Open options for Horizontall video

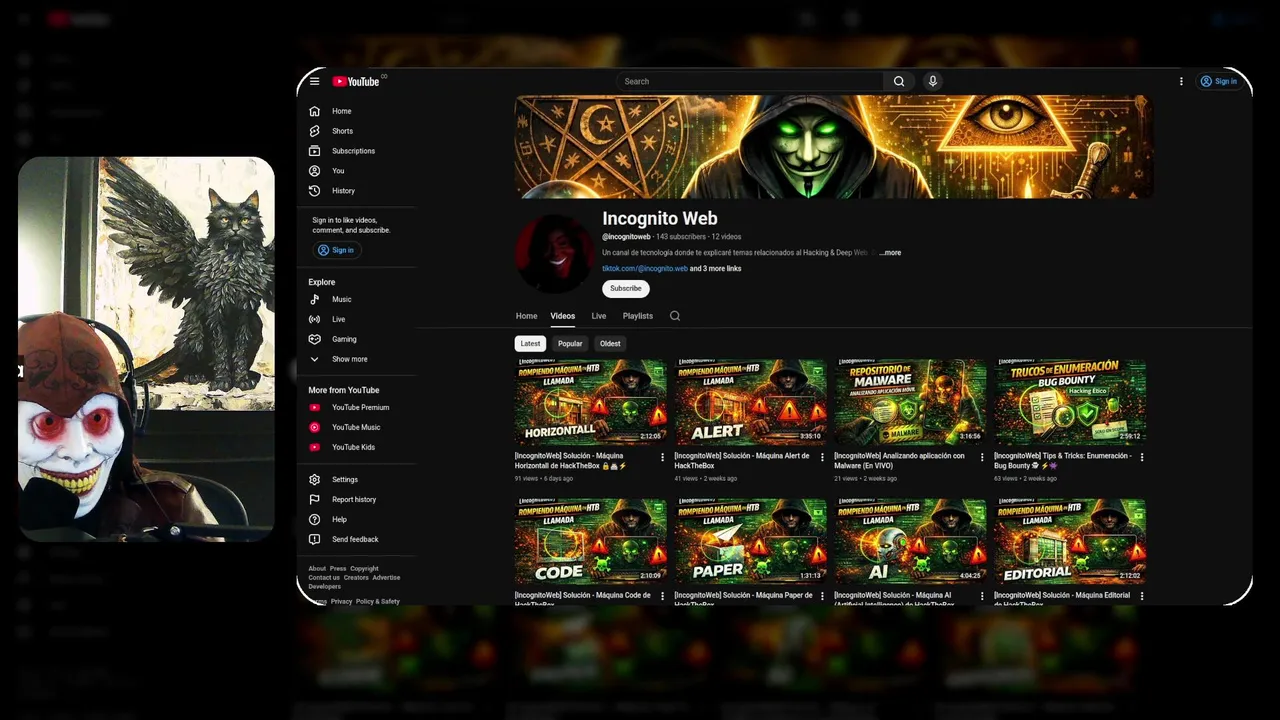click(x=662, y=457)
